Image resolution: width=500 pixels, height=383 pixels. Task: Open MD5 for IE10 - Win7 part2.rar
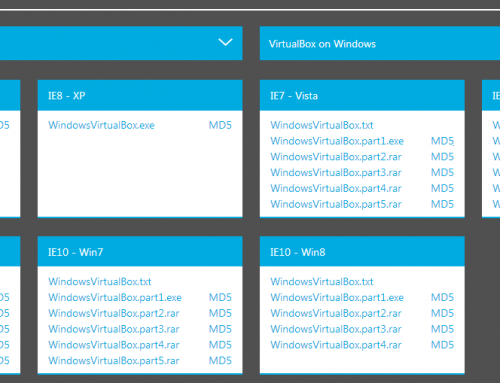pyautogui.click(x=220, y=313)
